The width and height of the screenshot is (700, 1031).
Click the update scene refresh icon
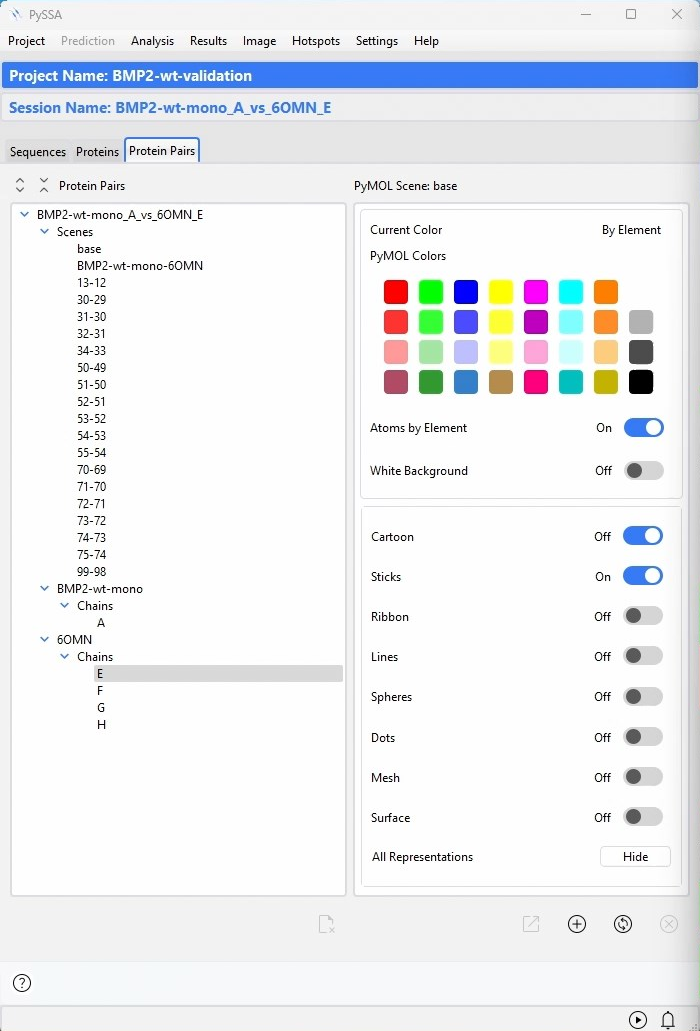click(x=623, y=924)
